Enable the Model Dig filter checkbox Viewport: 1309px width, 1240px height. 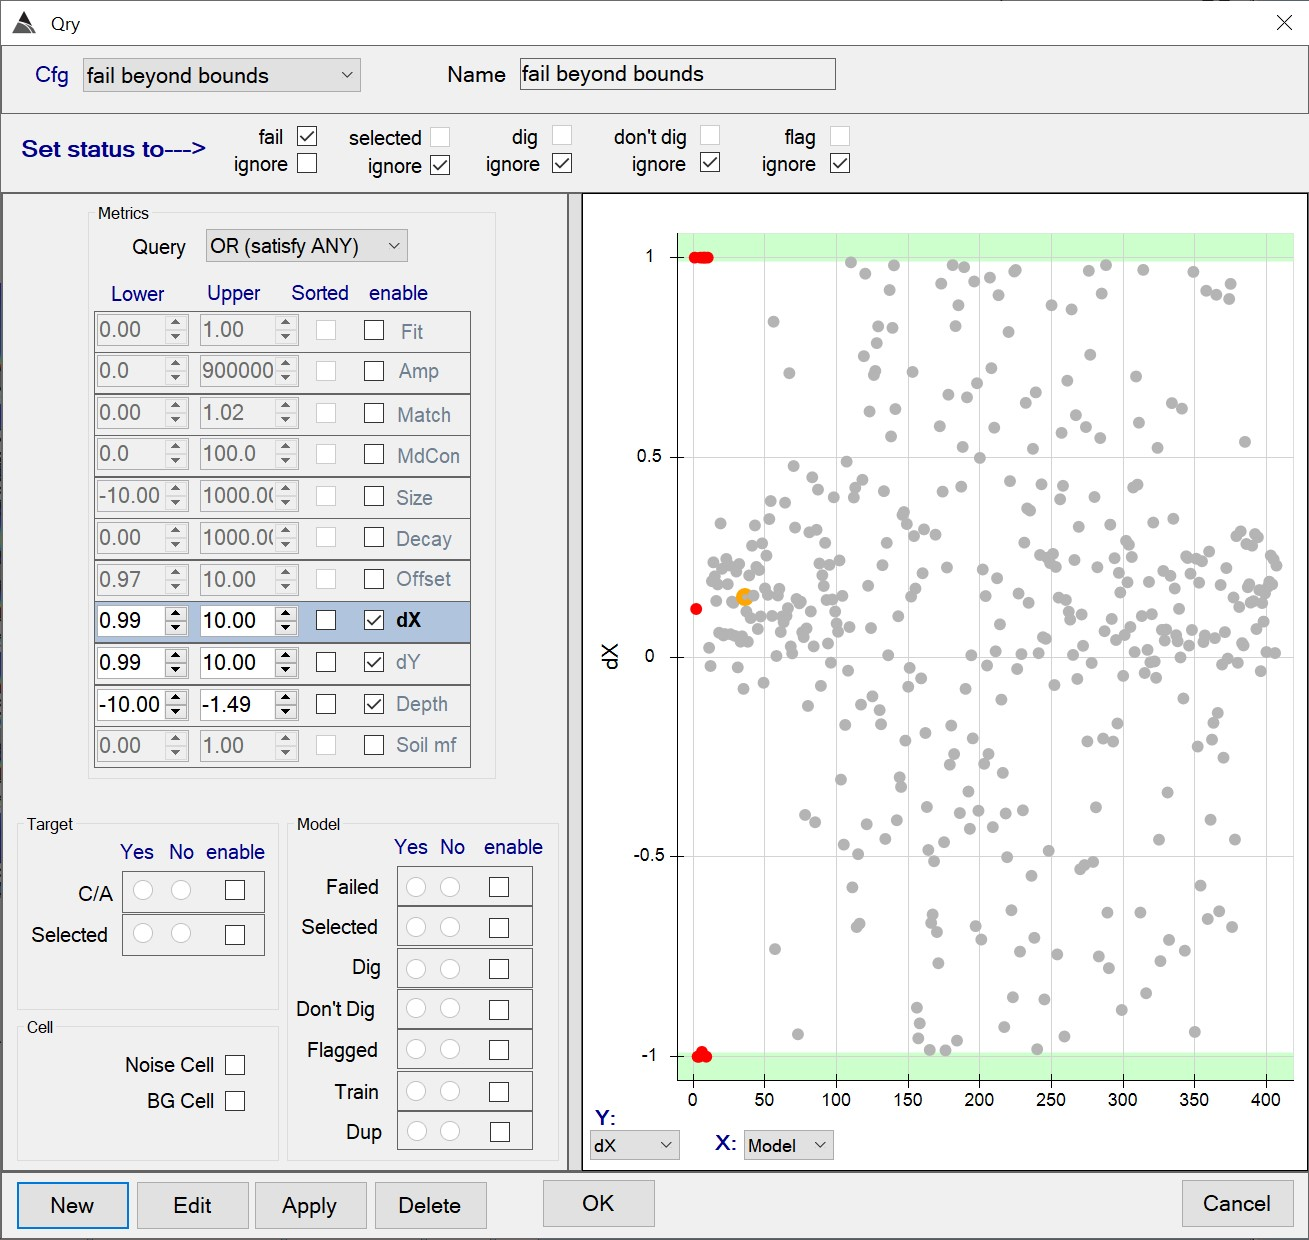(x=499, y=968)
